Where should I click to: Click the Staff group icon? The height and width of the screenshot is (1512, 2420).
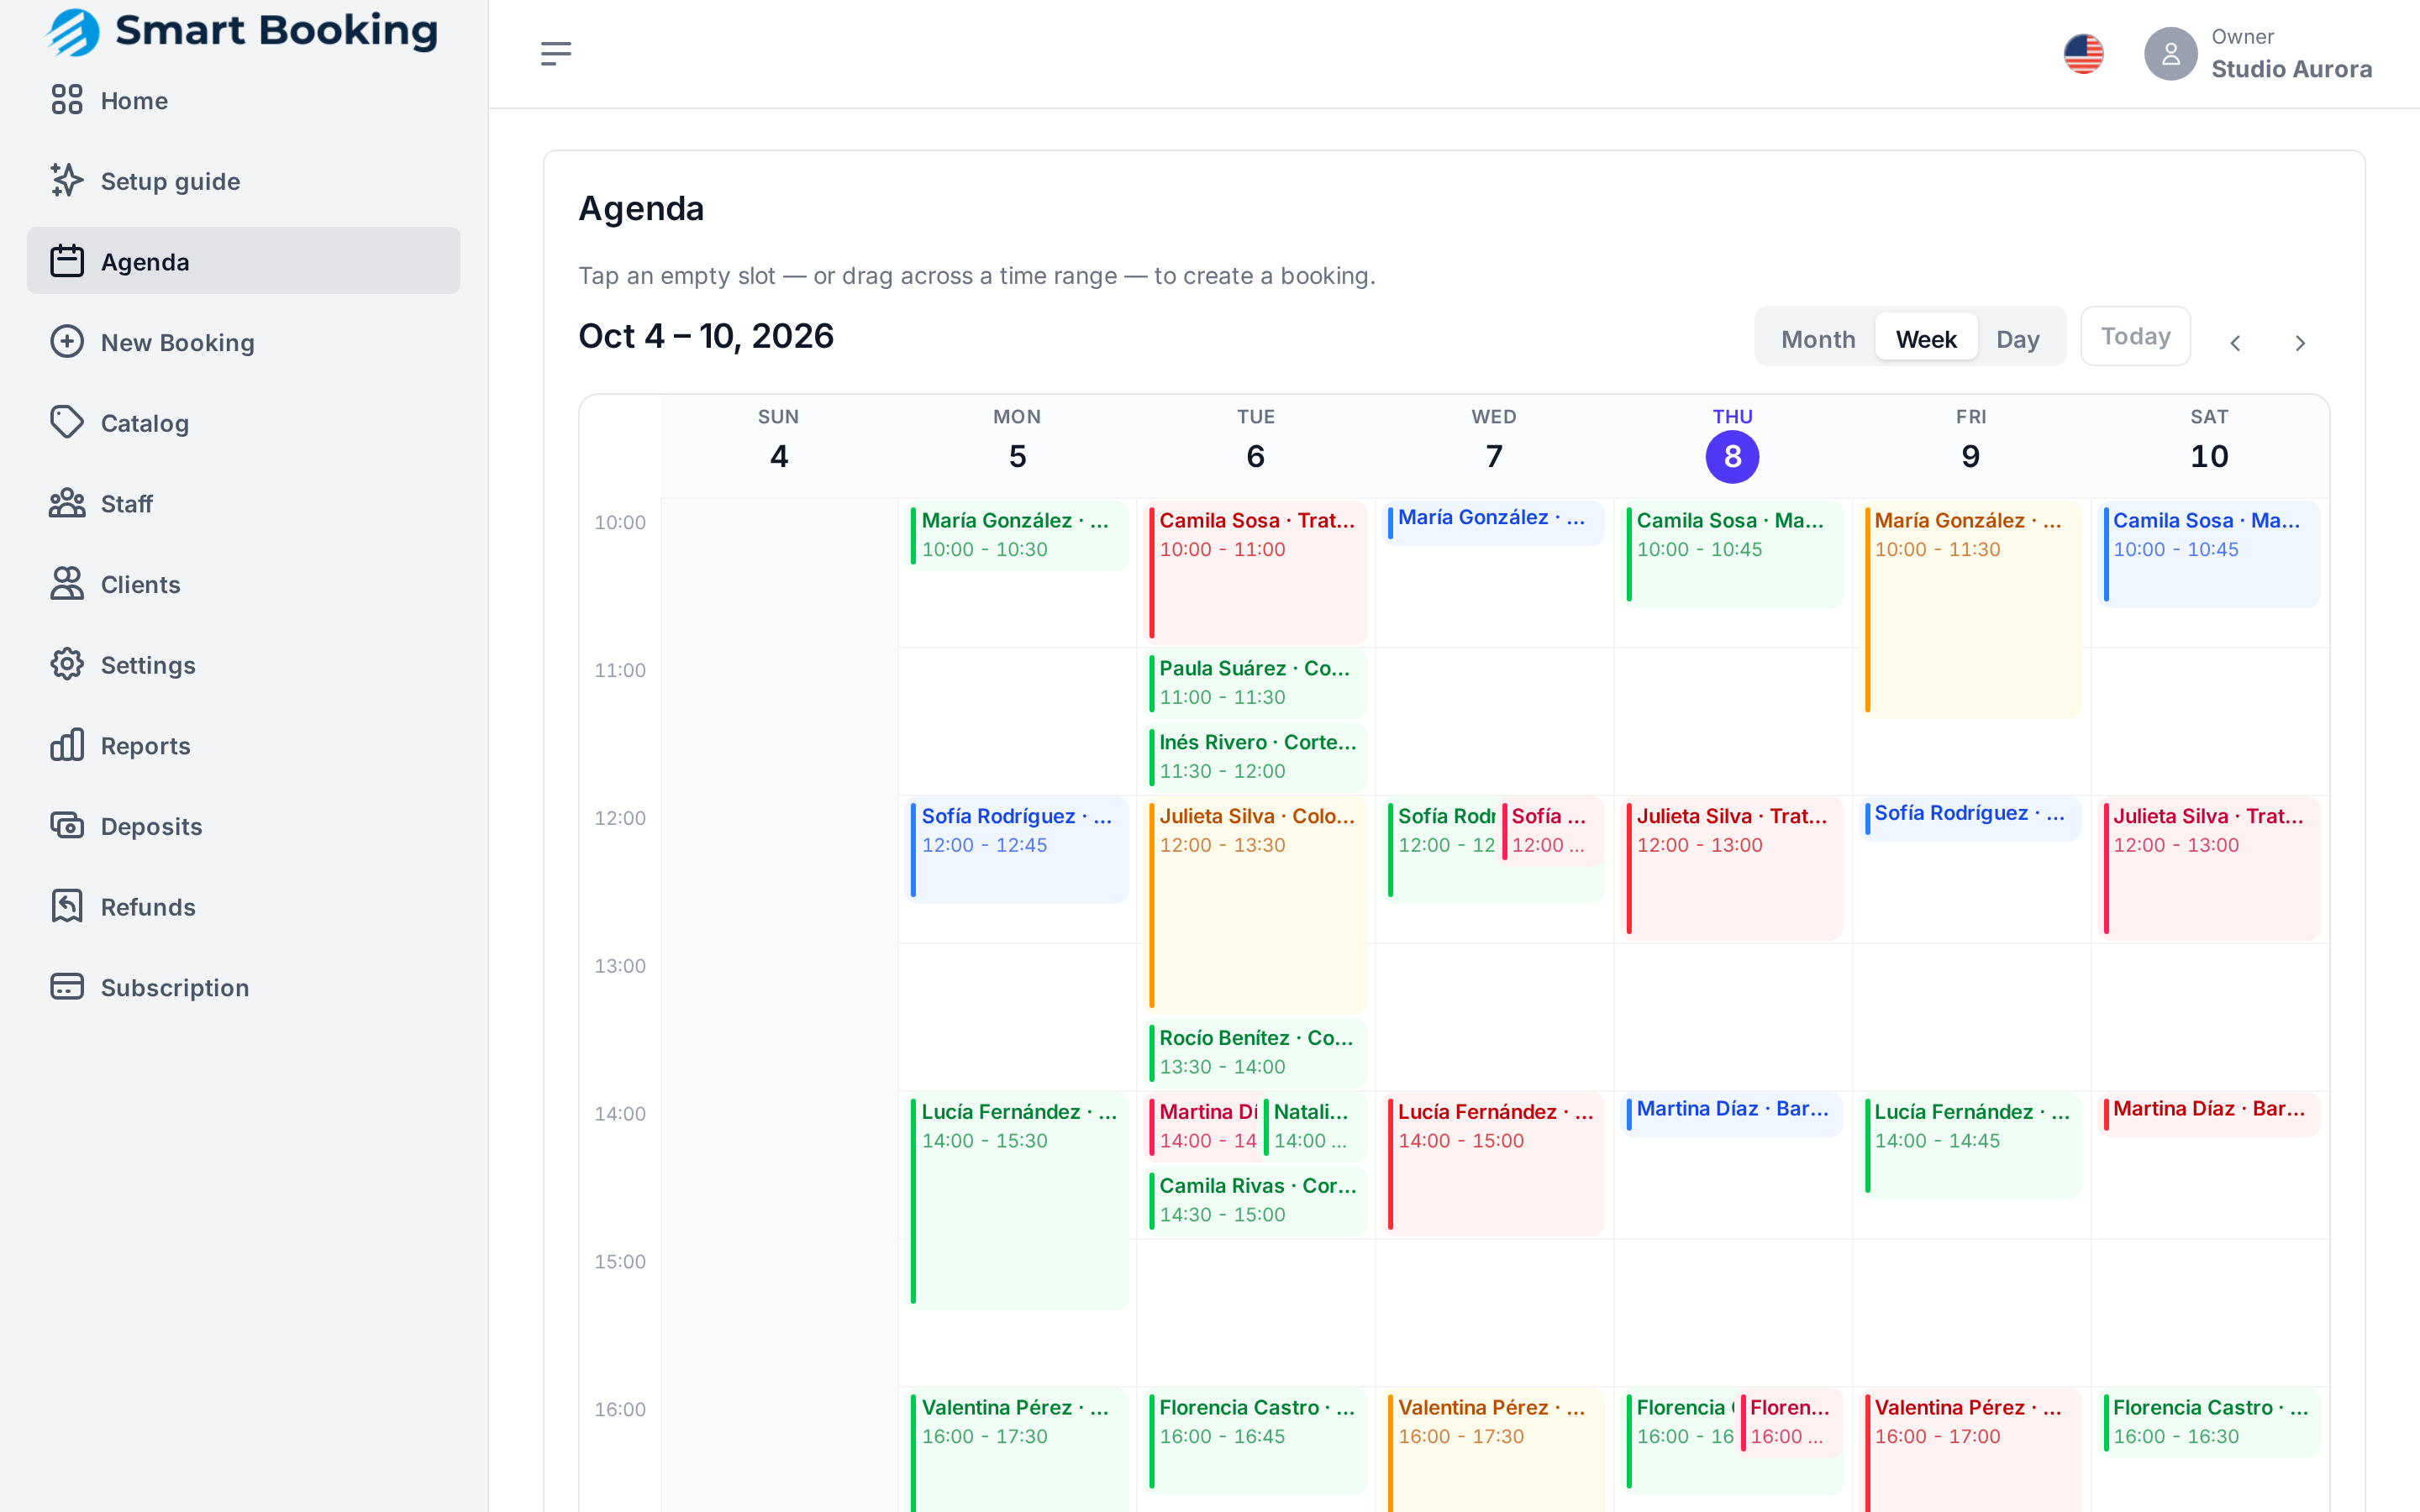pyautogui.click(x=67, y=503)
